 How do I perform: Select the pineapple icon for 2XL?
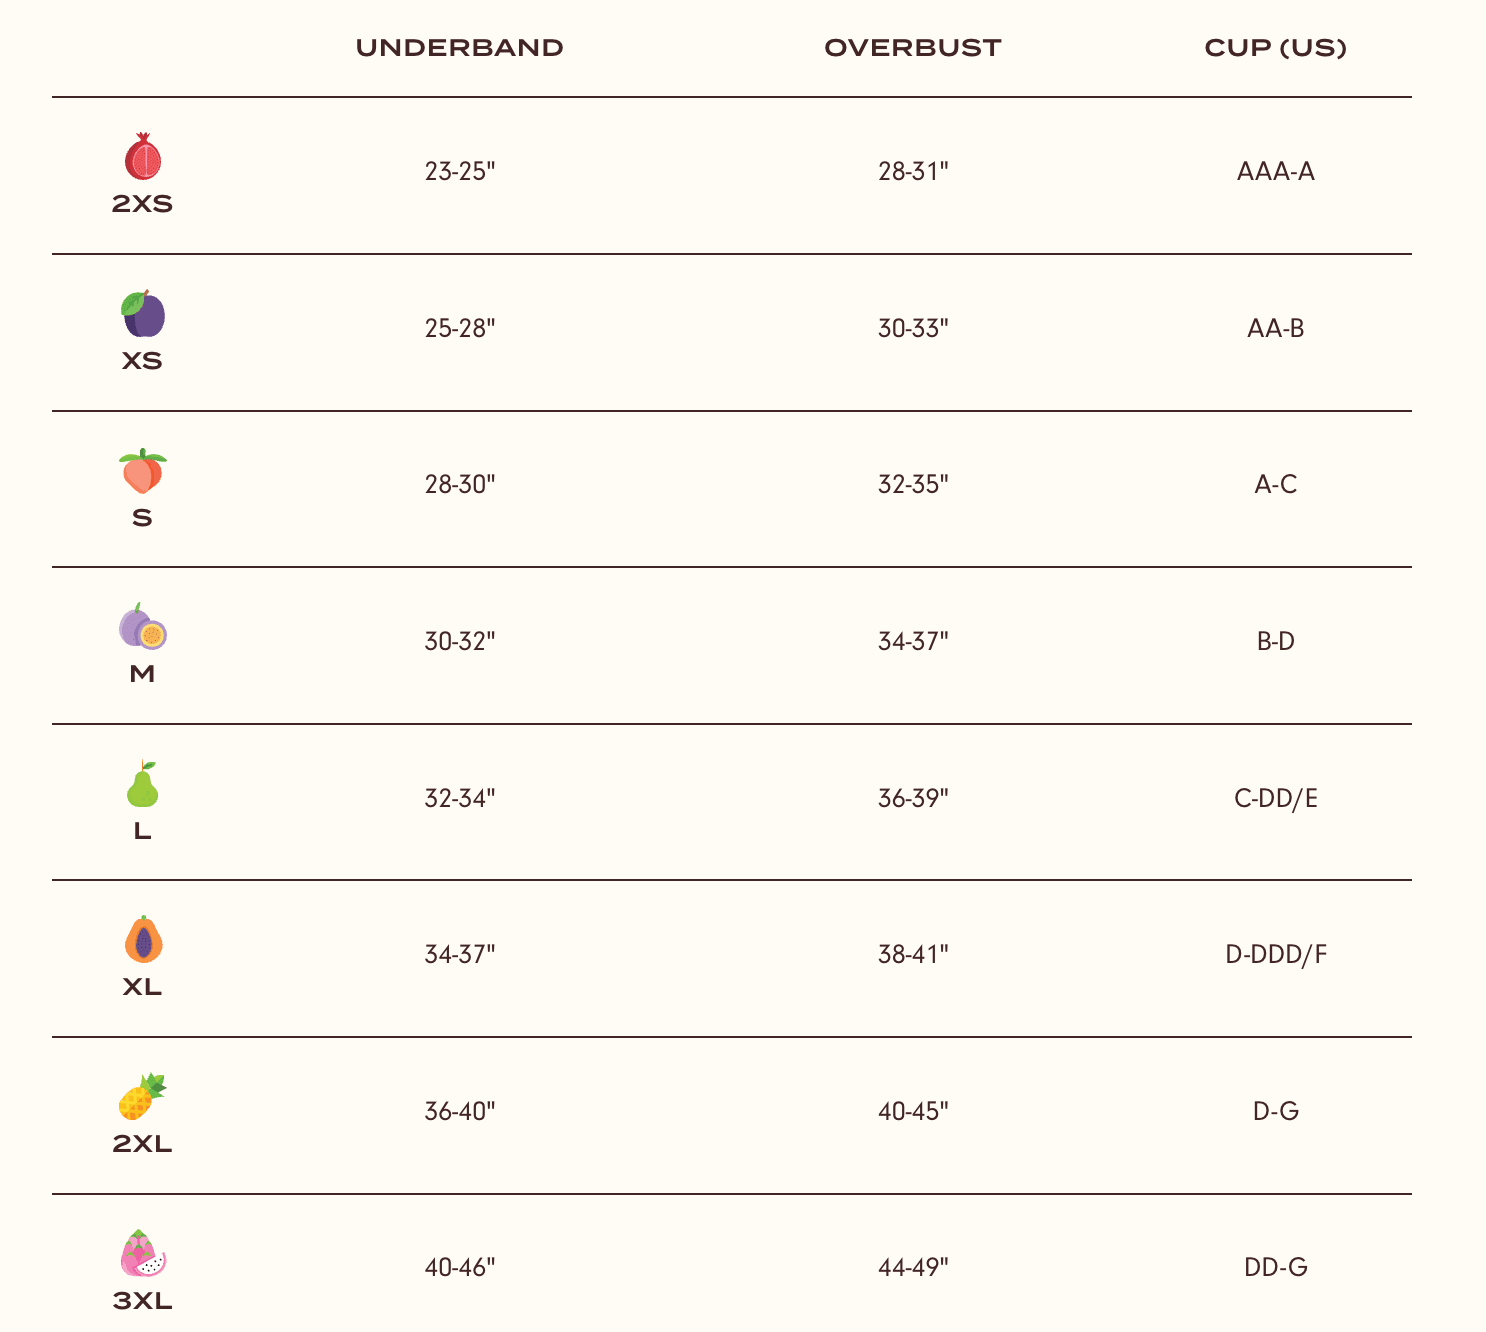click(143, 1097)
